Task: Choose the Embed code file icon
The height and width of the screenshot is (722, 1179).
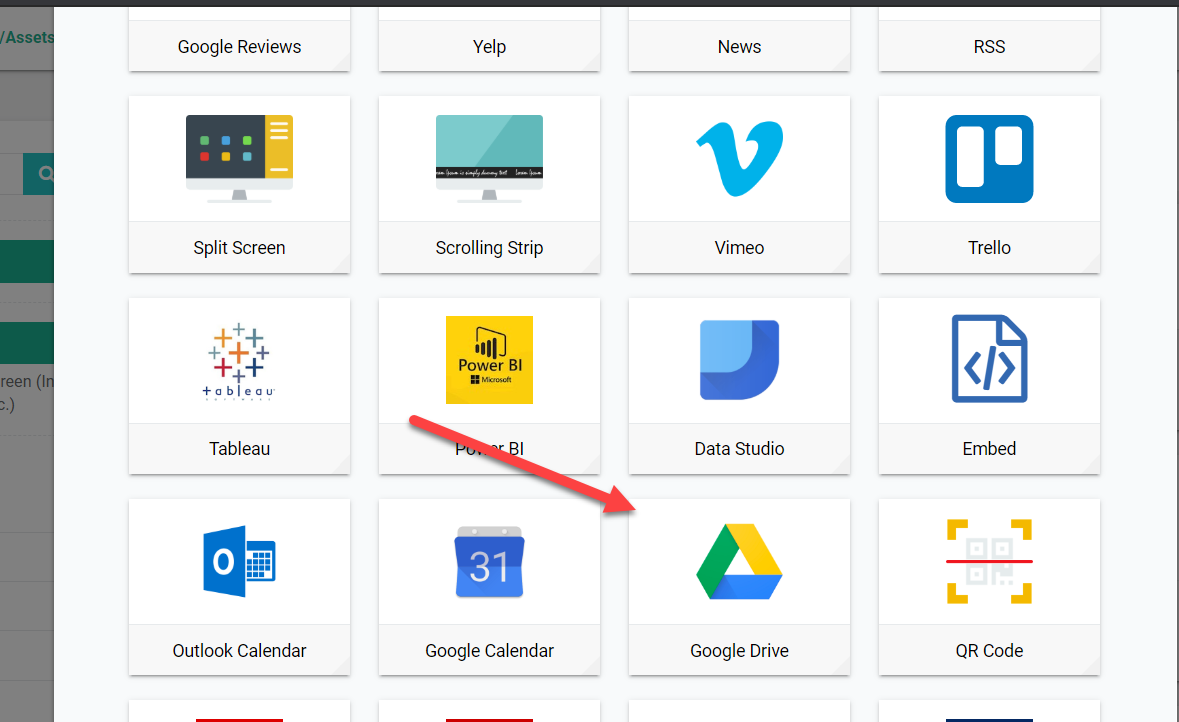Action: point(990,359)
